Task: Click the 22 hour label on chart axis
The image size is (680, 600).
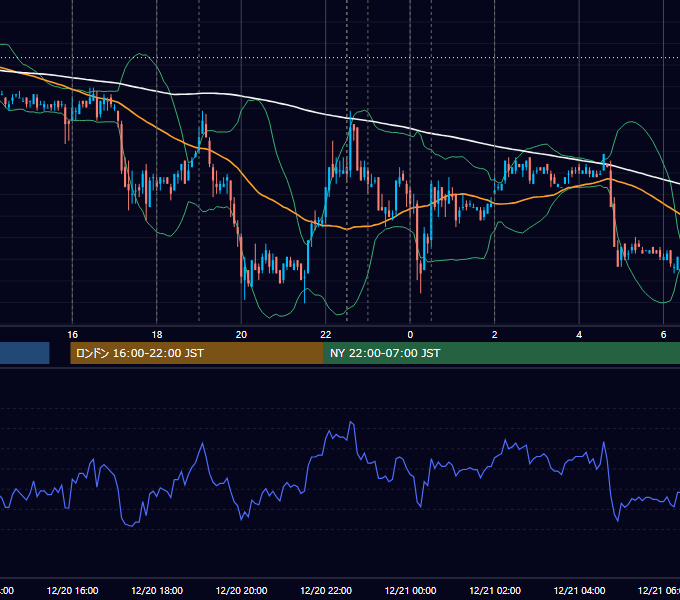Action: point(326,335)
